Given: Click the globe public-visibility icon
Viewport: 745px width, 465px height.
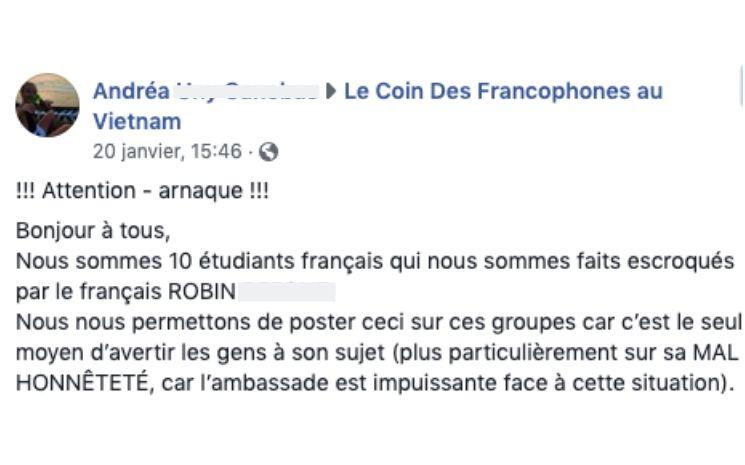Looking at the screenshot, I should [268, 152].
